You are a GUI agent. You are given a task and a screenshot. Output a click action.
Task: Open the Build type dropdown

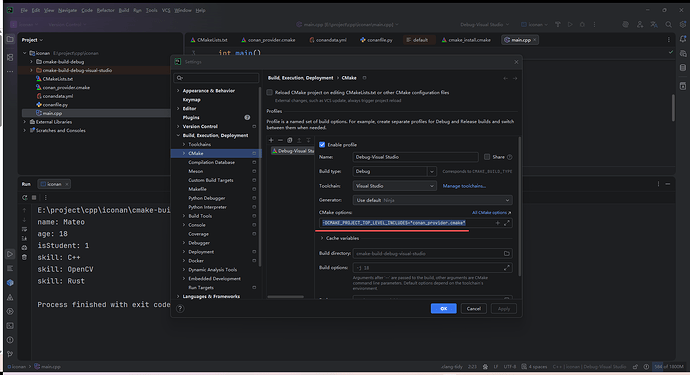(394, 172)
